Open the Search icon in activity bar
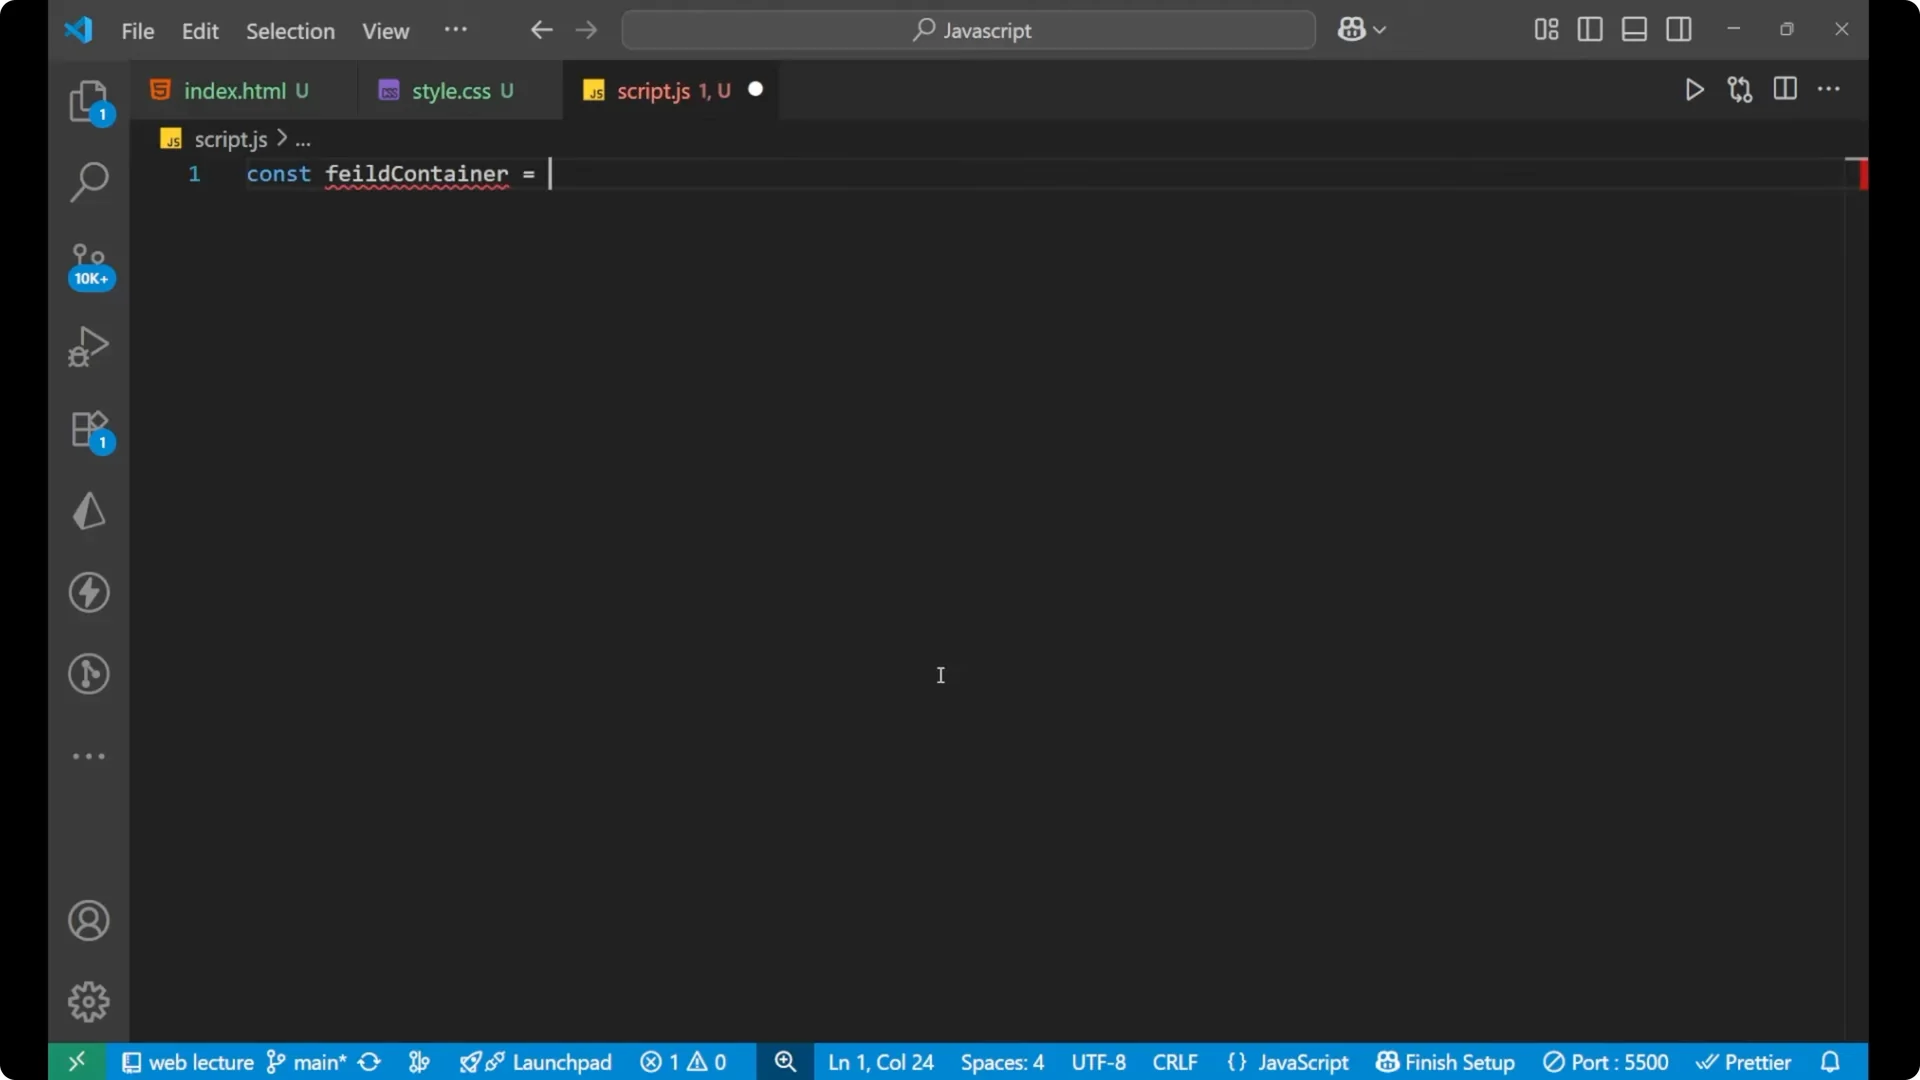The height and width of the screenshot is (1080, 1920). click(x=89, y=182)
